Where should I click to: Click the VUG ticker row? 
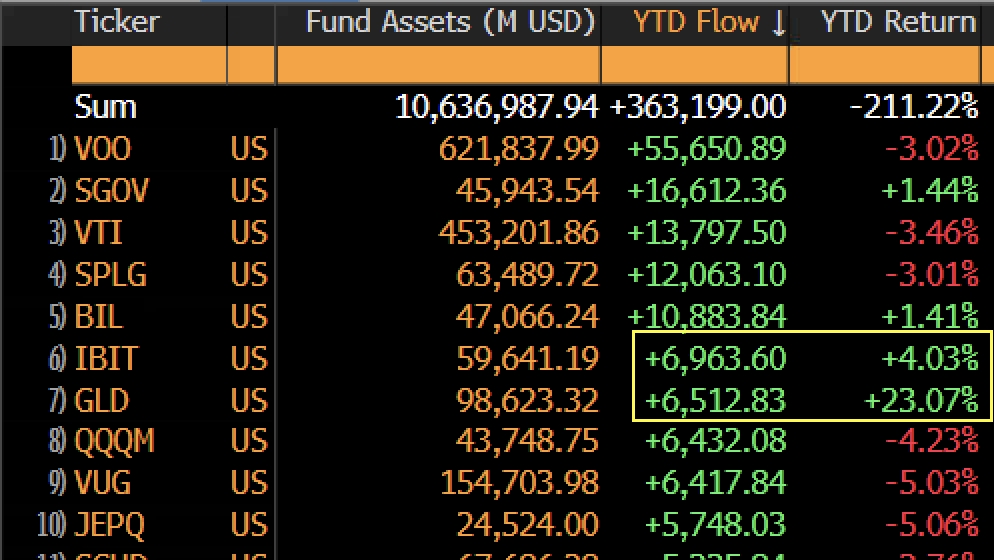point(103,483)
